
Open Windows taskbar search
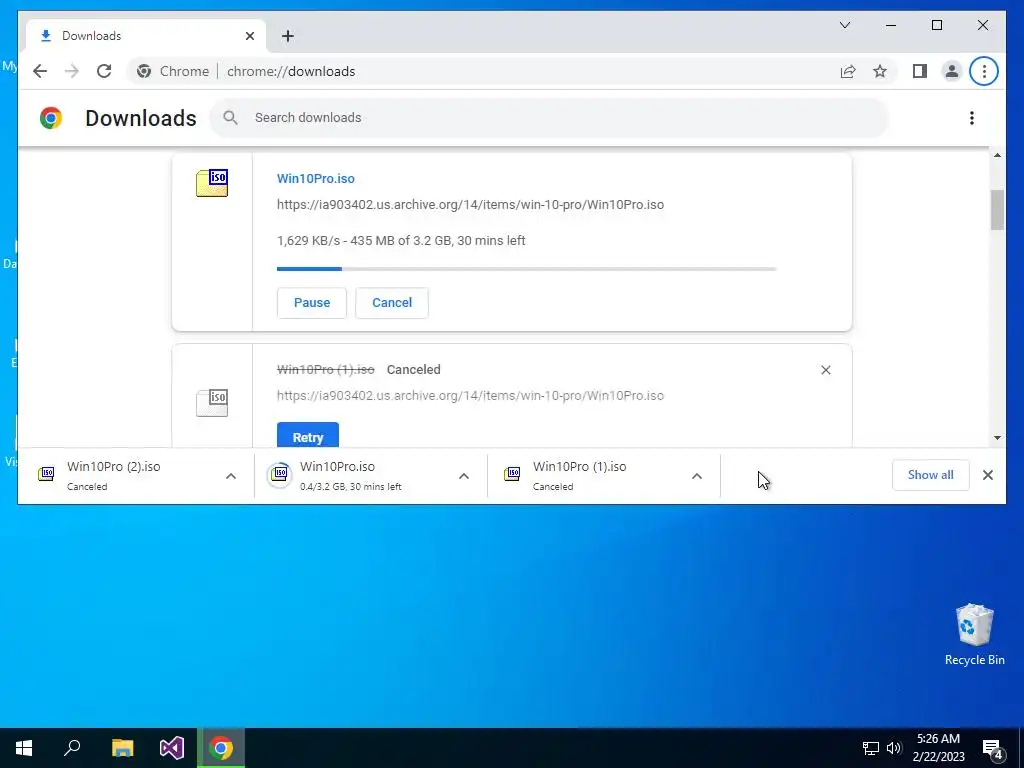click(72, 748)
